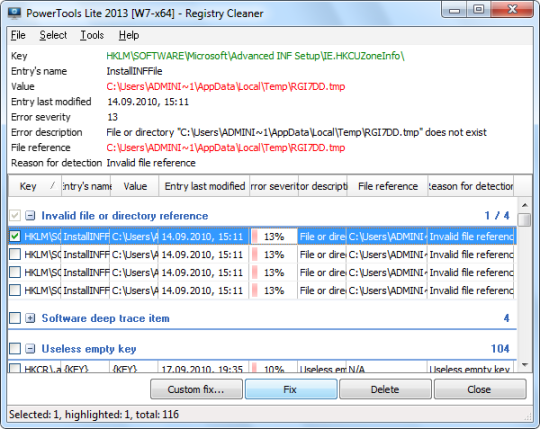This screenshot has width=540, height=429.
Task: Open the File menu
Action: (x=18, y=35)
